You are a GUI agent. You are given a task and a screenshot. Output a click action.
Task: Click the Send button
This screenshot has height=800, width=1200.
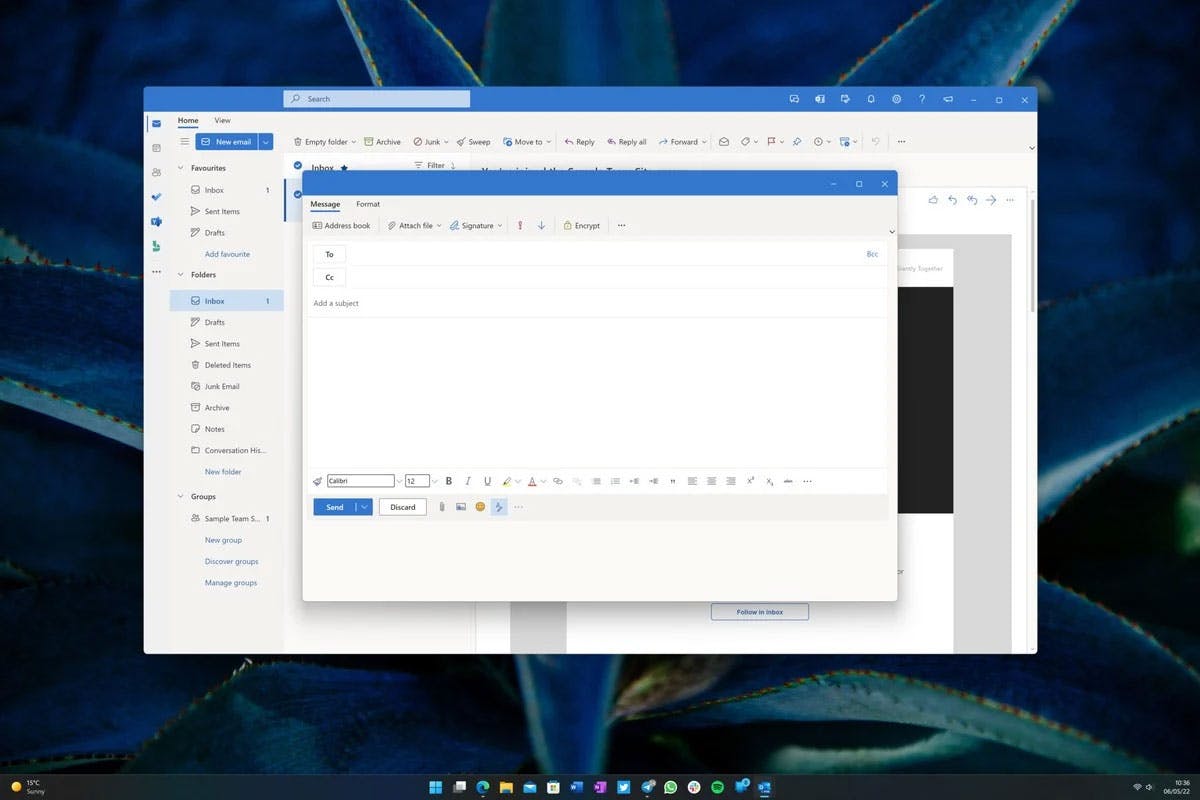(335, 507)
